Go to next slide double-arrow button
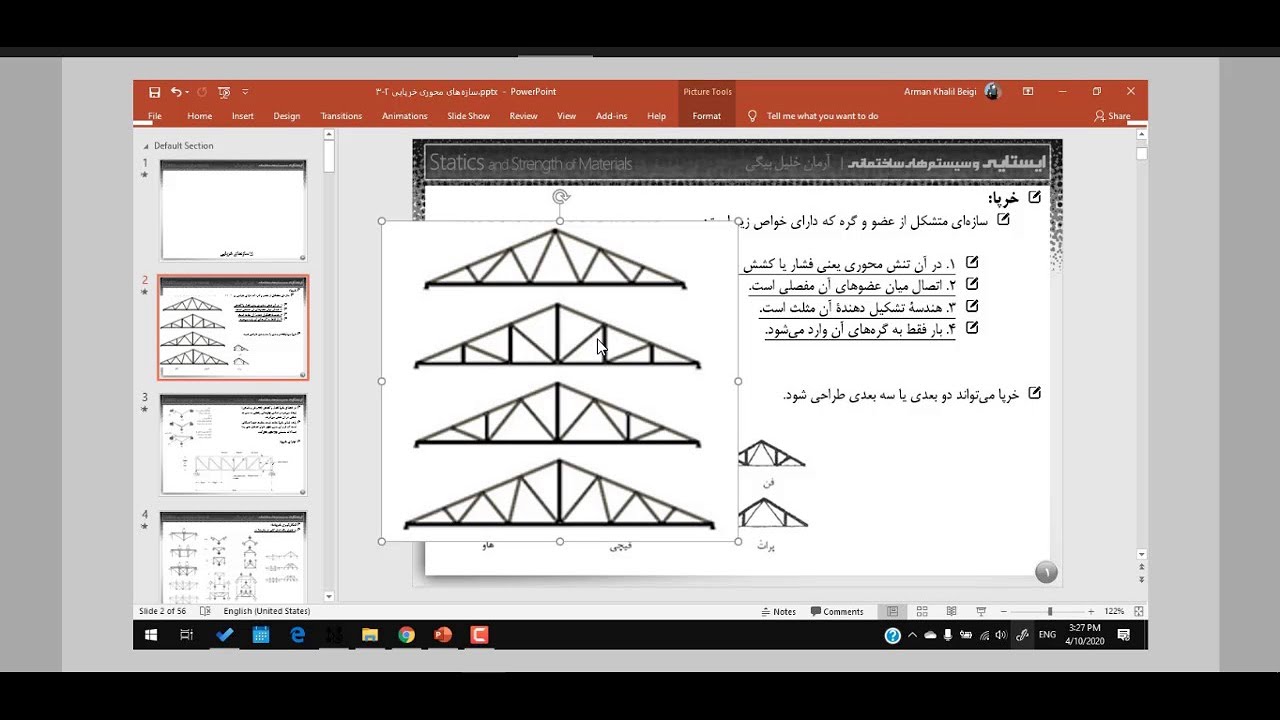Screen dimensions: 1280x720 1142,580
